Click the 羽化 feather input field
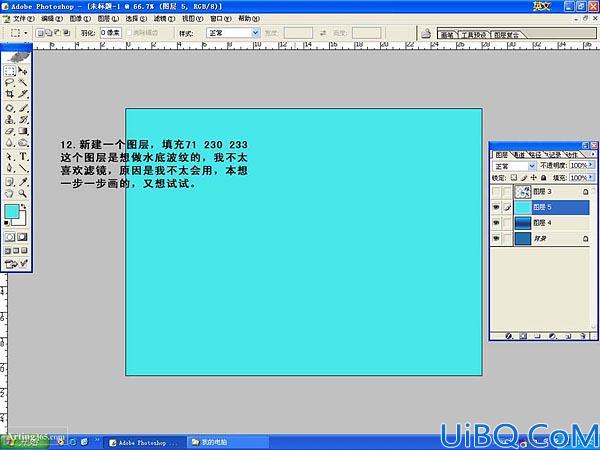This screenshot has width=600, height=450. pyautogui.click(x=111, y=33)
